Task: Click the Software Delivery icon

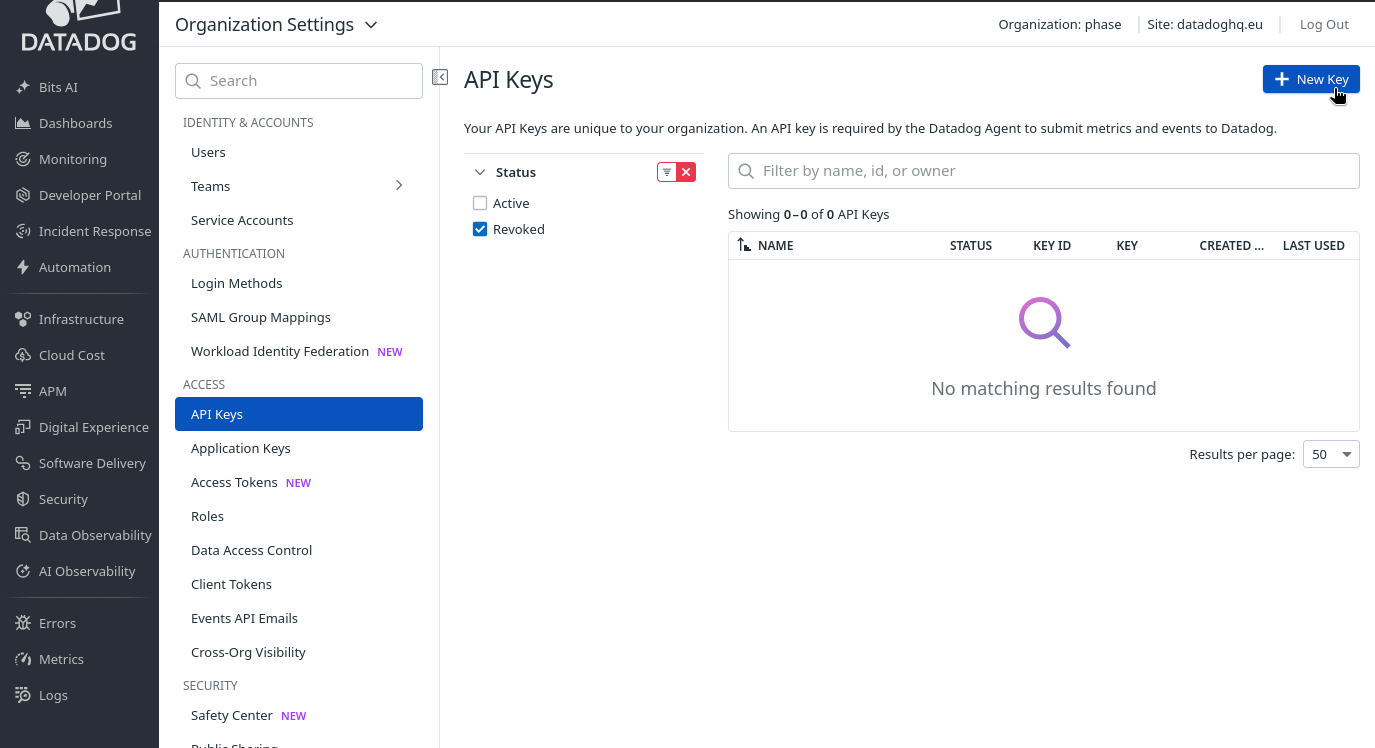Action: pyautogui.click(x=23, y=463)
